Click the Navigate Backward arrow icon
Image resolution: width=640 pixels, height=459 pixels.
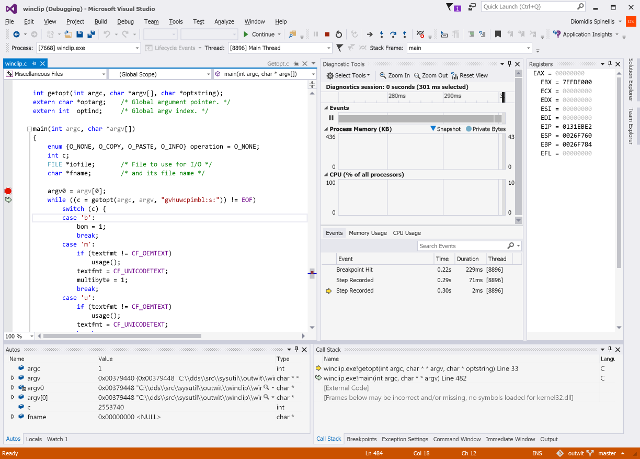(x=16, y=35)
